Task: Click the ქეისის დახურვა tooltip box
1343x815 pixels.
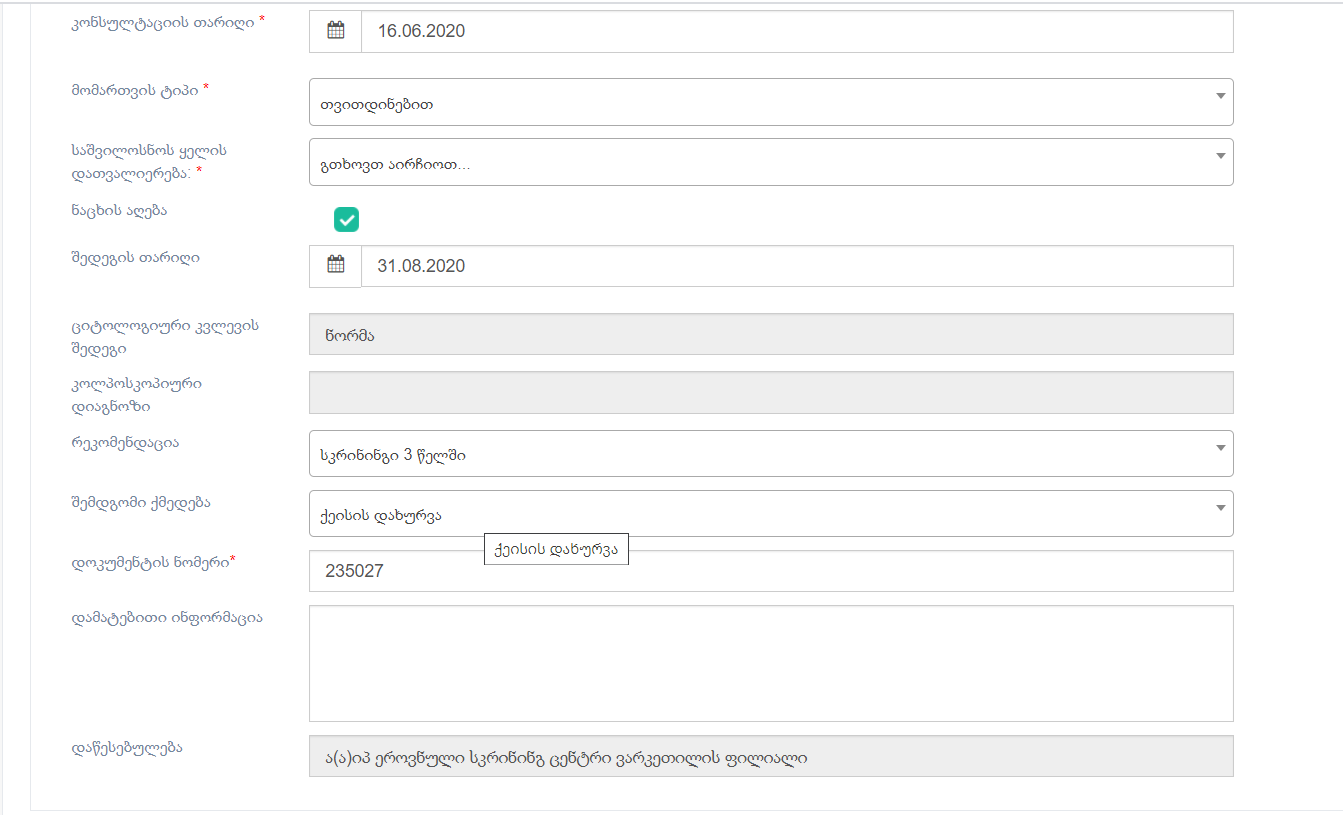Action: tap(556, 549)
